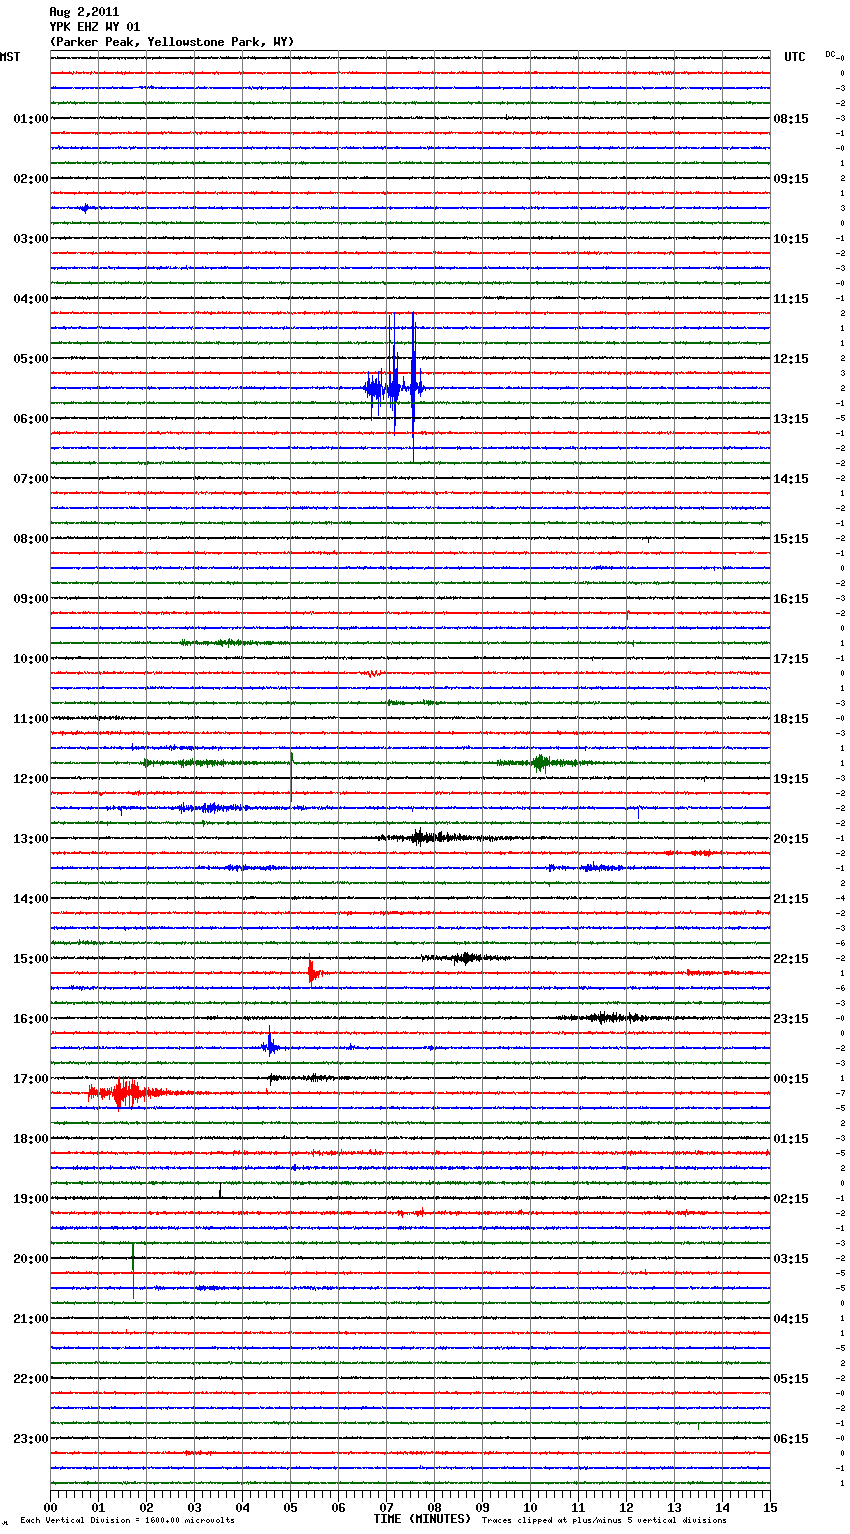Select the 02:00 MST time label
Viewport: 850px width, 1534px height.
pos(30,179)
